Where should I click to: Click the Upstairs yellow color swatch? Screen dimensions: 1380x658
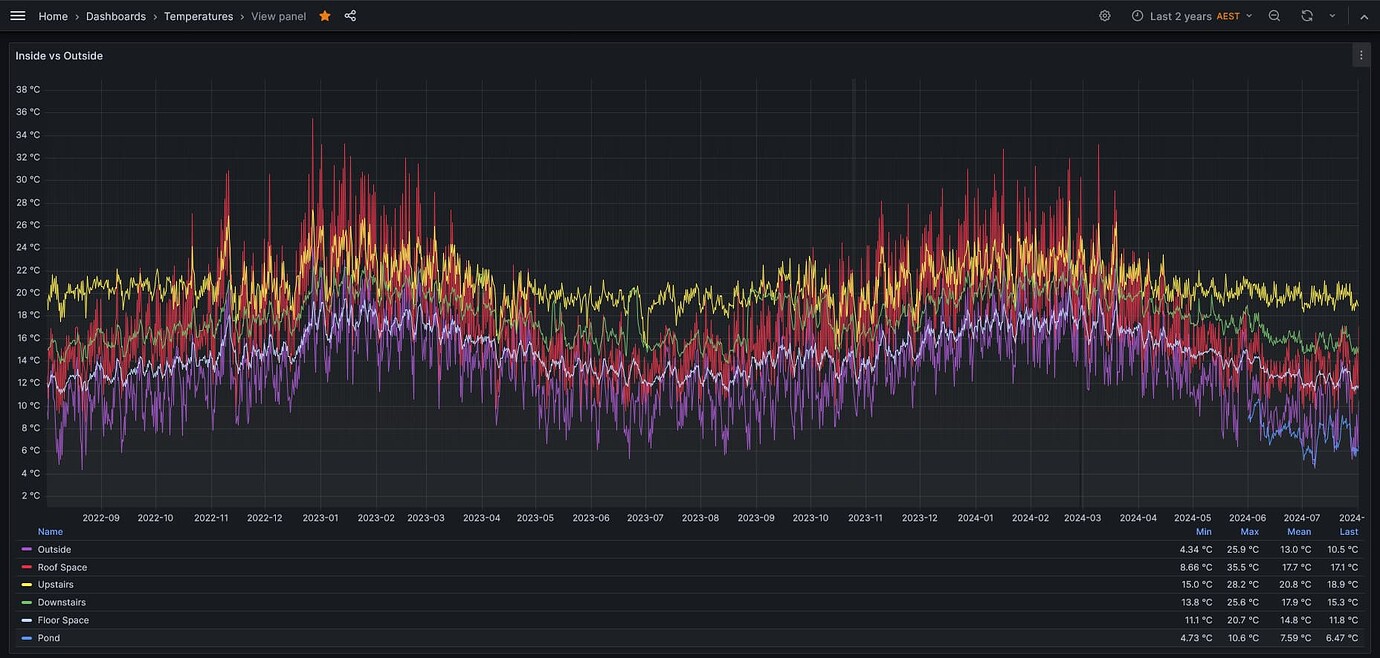(24, 584)
